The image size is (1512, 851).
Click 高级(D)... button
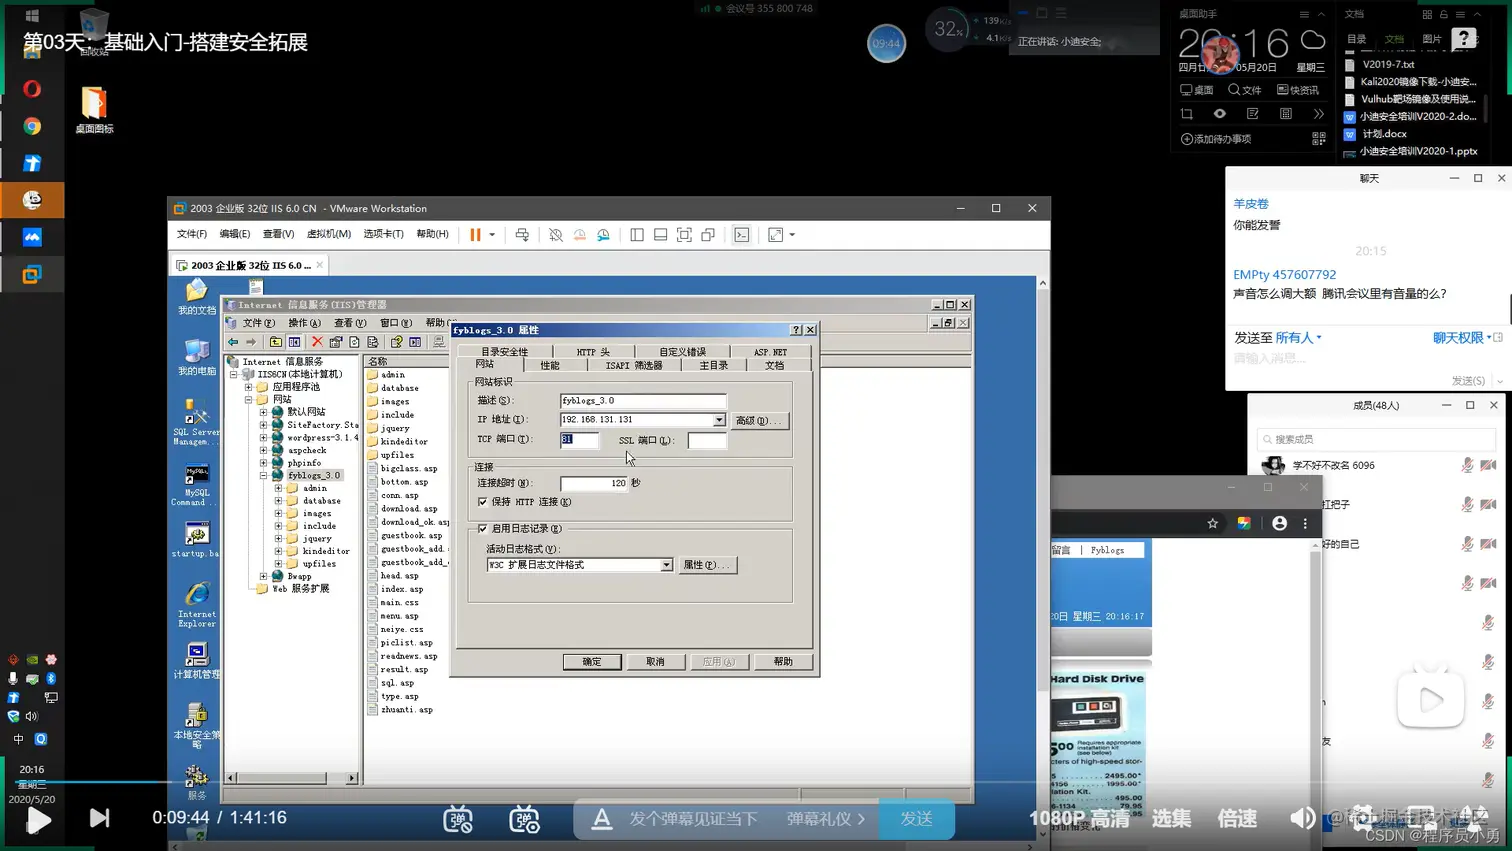click(x=759, y=420)
